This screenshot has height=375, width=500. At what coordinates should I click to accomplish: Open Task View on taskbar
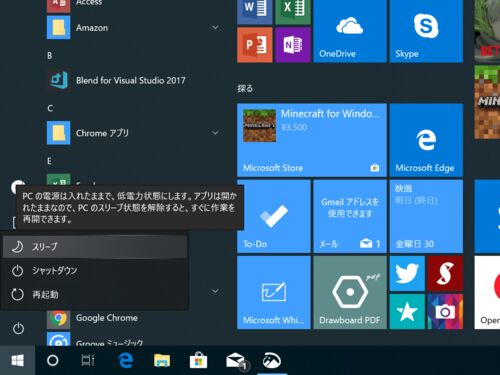(88, 360)
